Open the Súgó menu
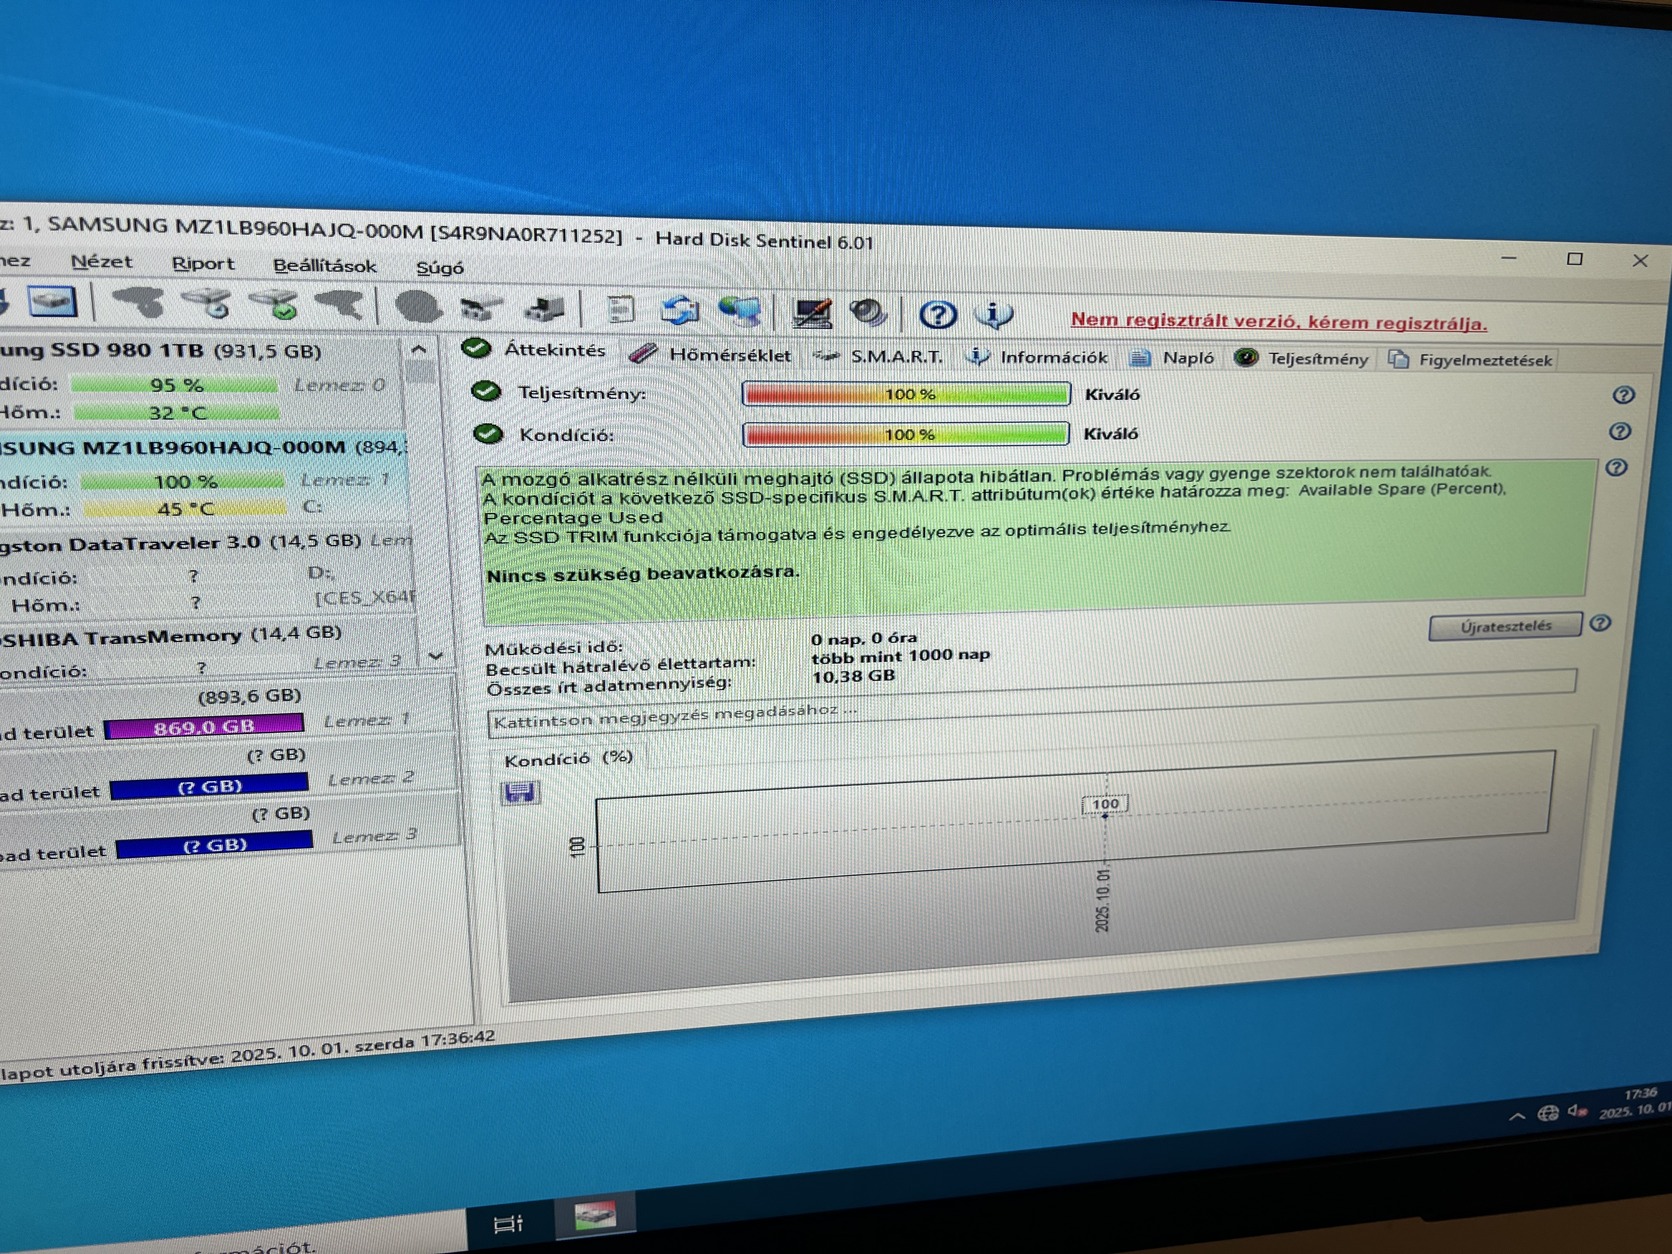 pos(440,267)
